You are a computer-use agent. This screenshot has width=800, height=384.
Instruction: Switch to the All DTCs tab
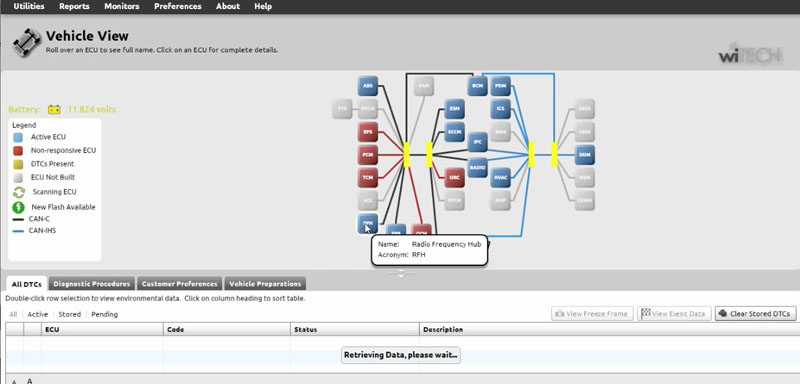coord(27,284)
